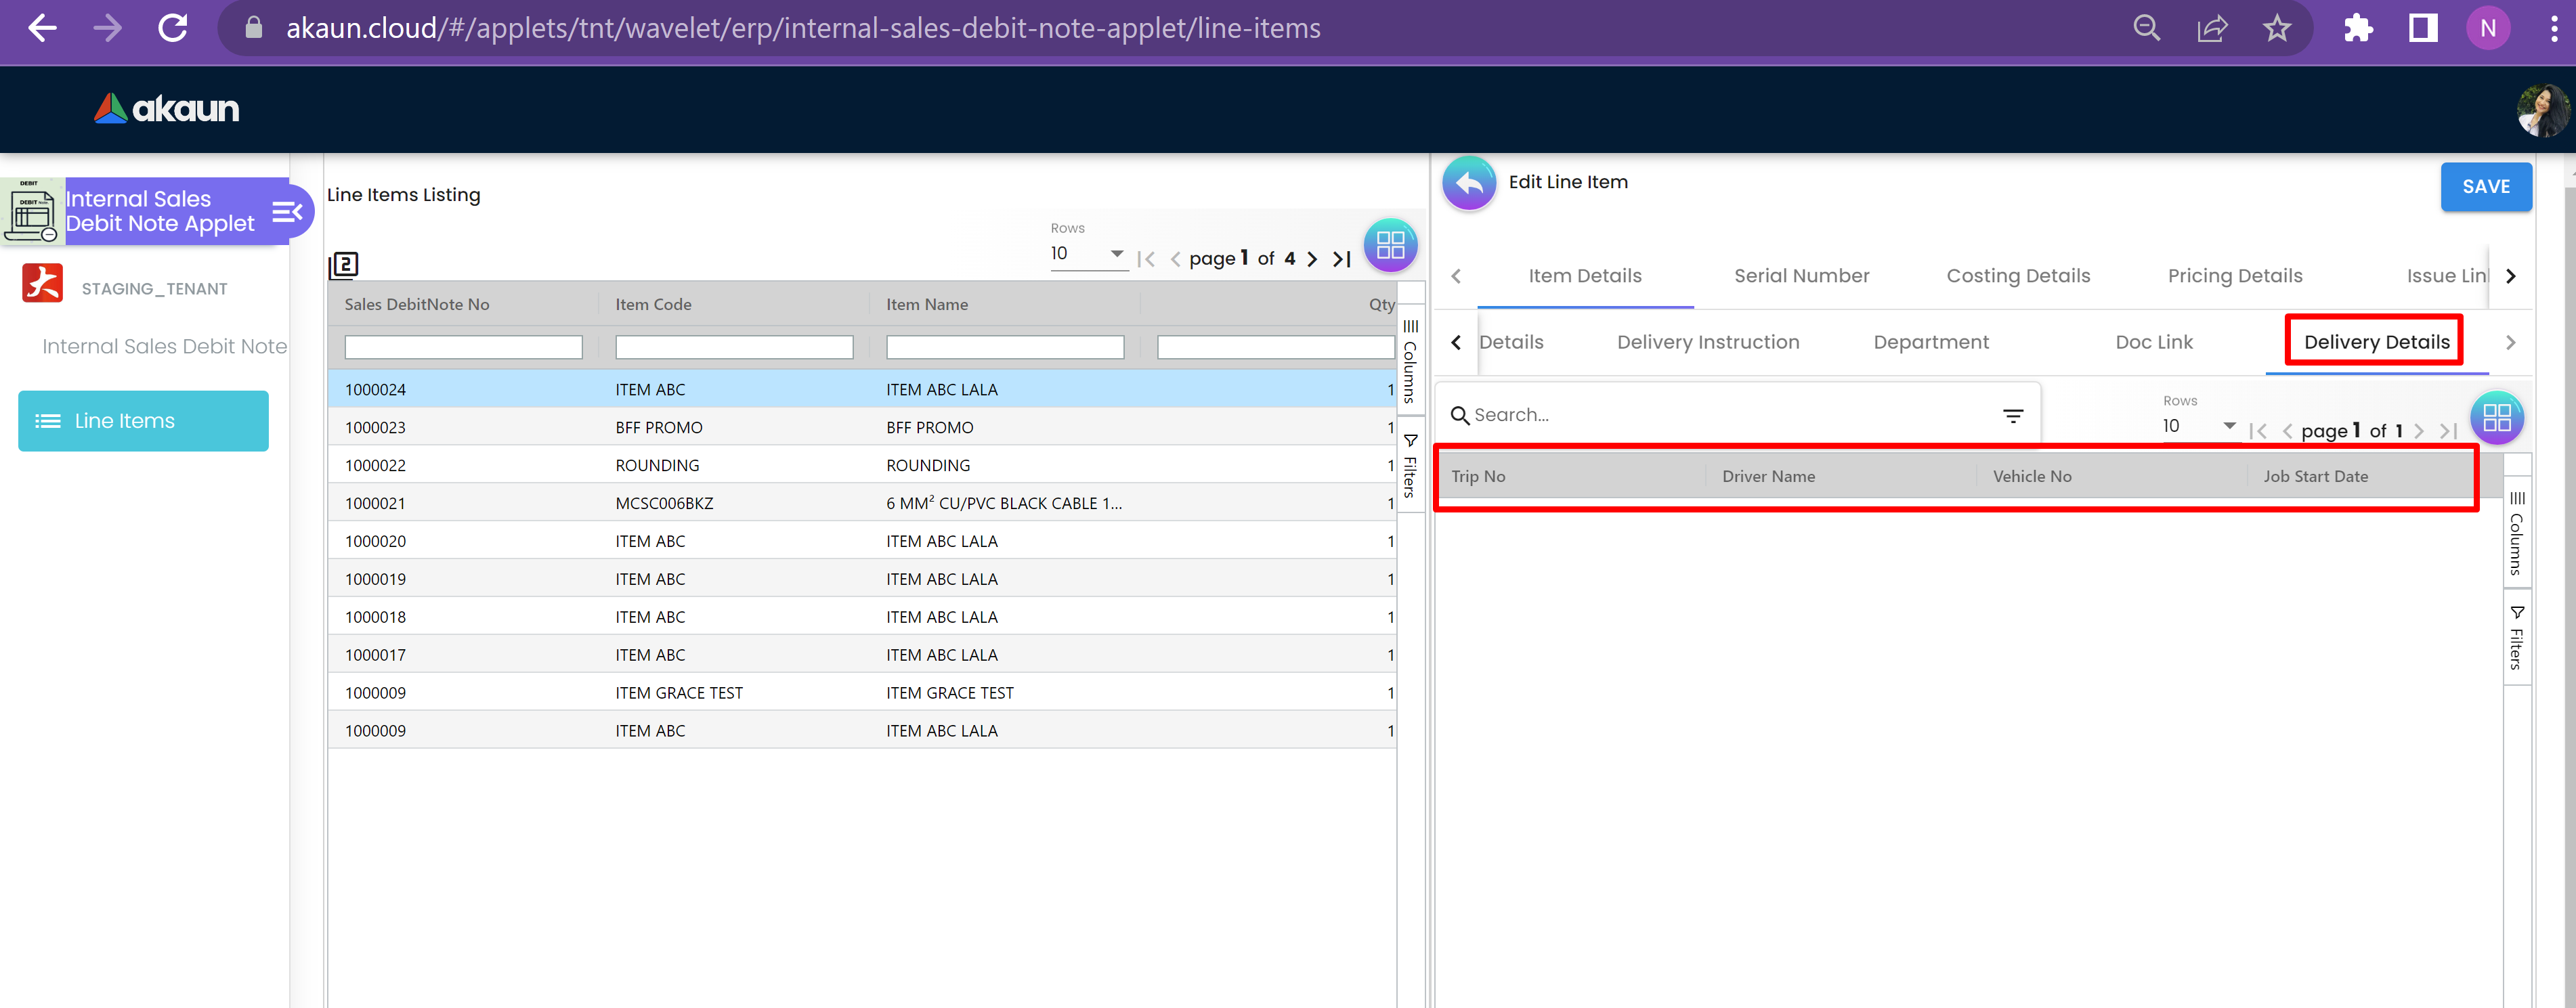The height and width of the screenshot is (1008, 2576).
Task: Click the back arrow beside Edit Line Item
Action: click(x=1468, y=183)
